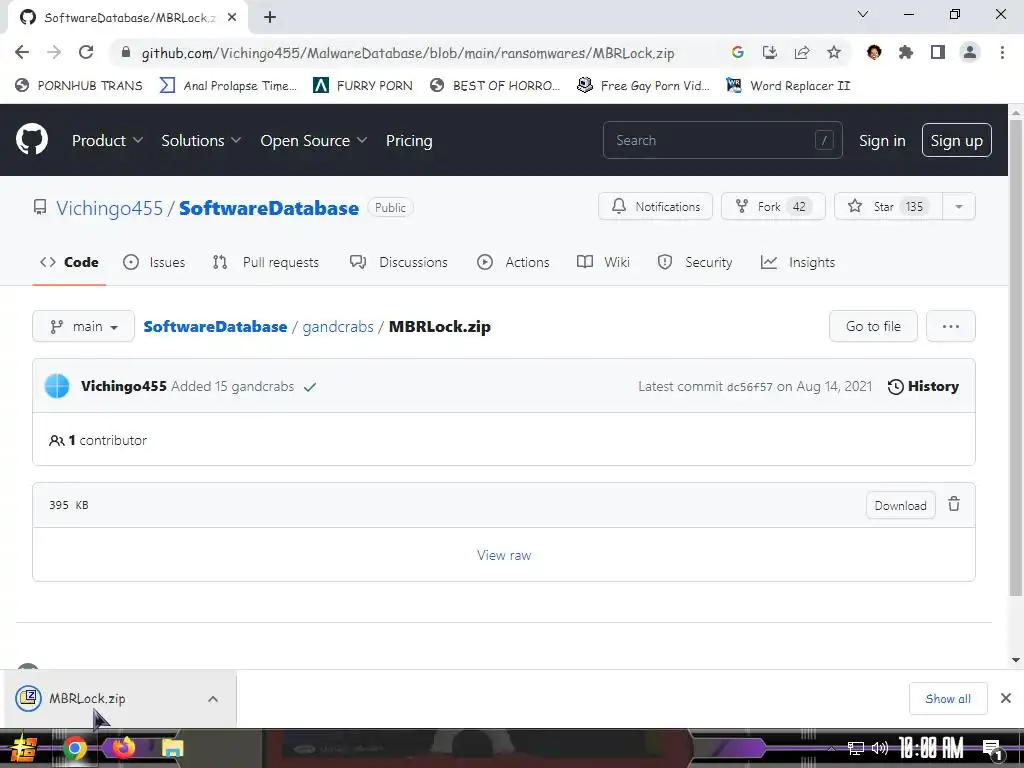The height and width of the screenshot is (768, 1024).
Task: Open the Chrome profile avatar
Action: (x=970, y=52)
